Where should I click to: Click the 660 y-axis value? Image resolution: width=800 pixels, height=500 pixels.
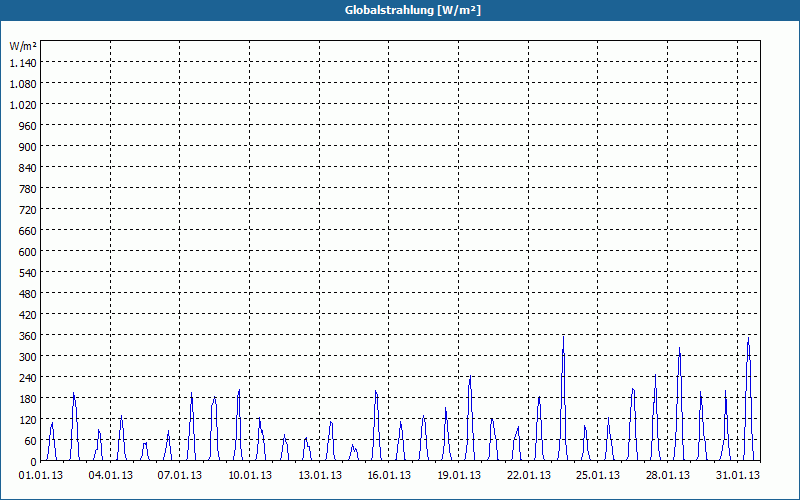[x=28, y=231]
